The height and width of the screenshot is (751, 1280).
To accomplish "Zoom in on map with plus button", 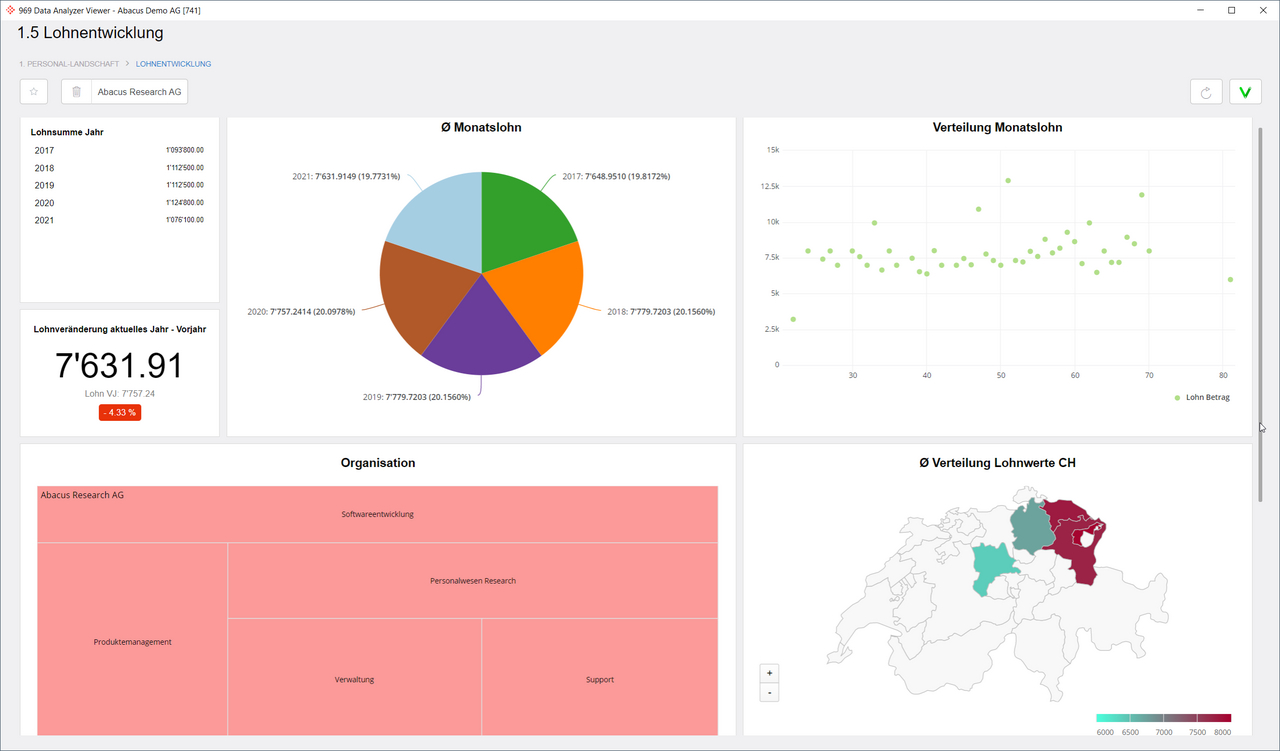I will pos(769,673).
